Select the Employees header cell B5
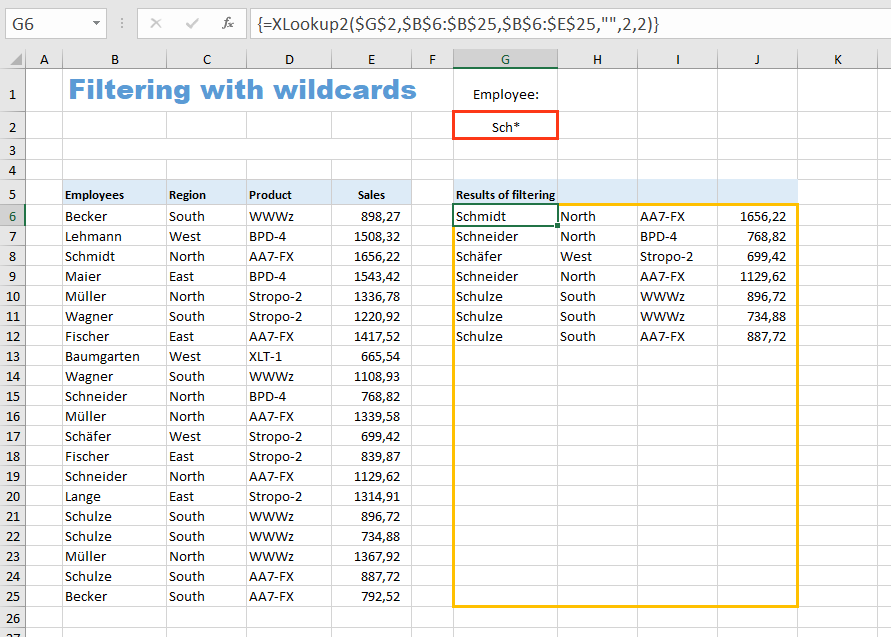This screenshot has width=891, height=637. [x=114, y=195]
